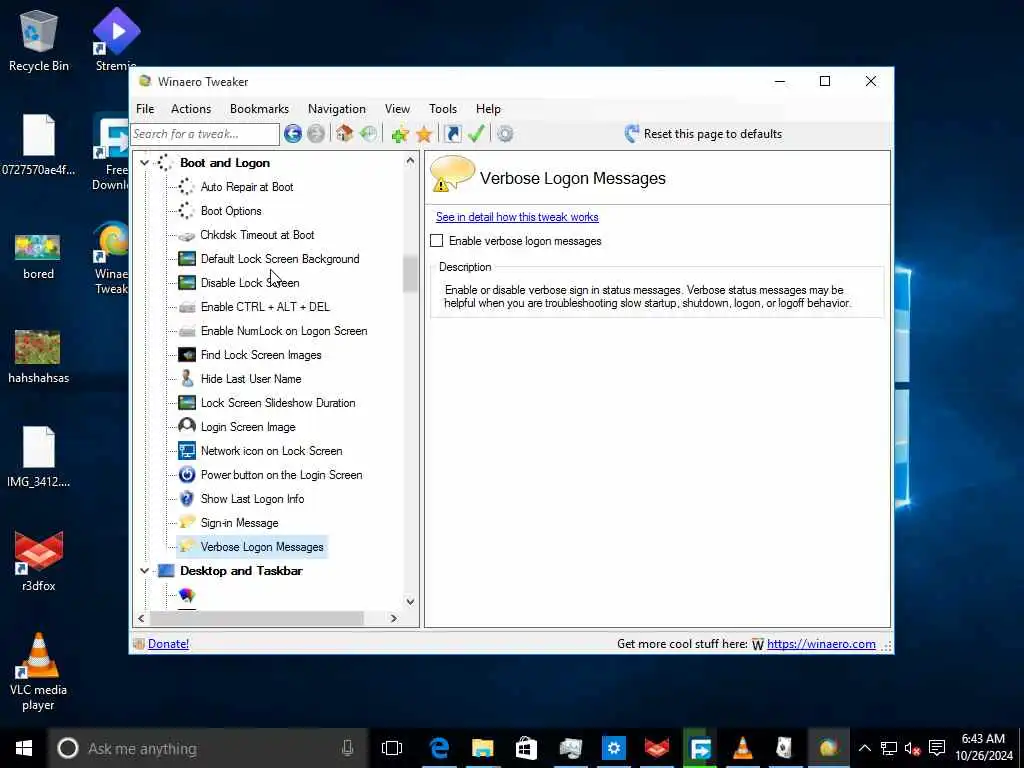Select Lock Screen Slideshow Duration item
This screenshot has width=1024, height=768.
278,403
